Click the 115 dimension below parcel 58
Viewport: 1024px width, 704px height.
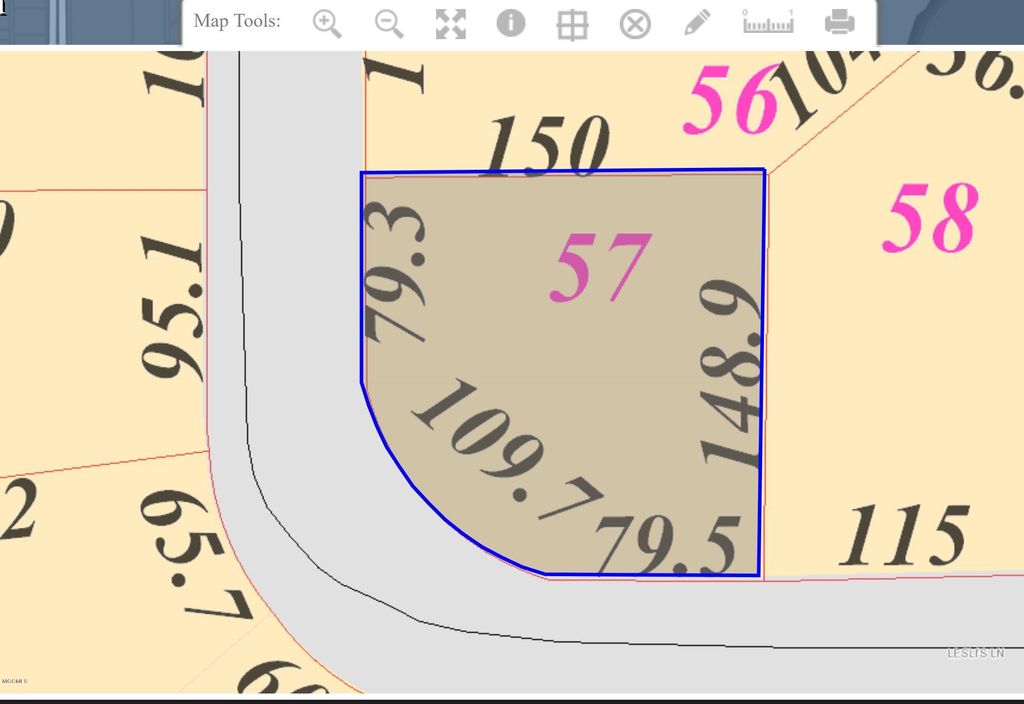click(x=904, y=536)
